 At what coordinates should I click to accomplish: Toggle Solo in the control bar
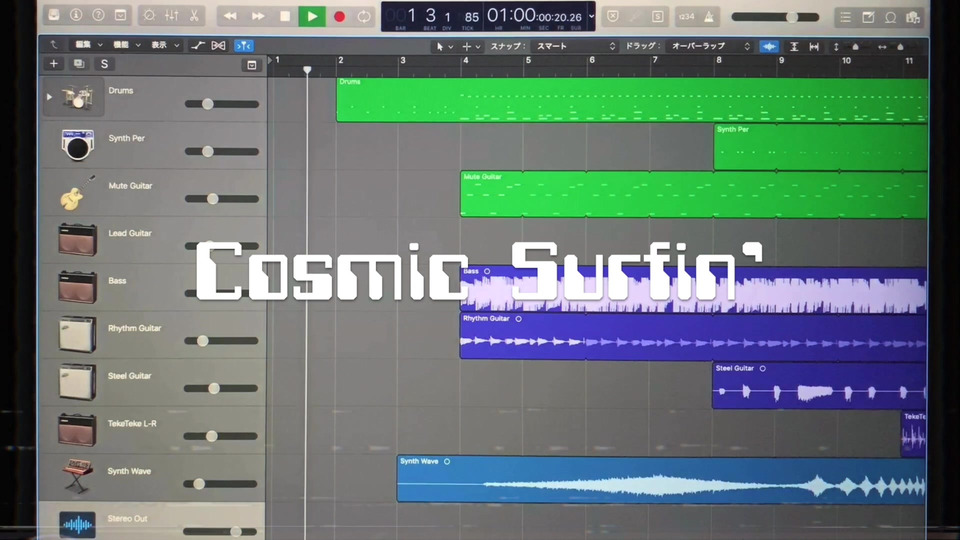pyautogui.click(x=657, y=17)
